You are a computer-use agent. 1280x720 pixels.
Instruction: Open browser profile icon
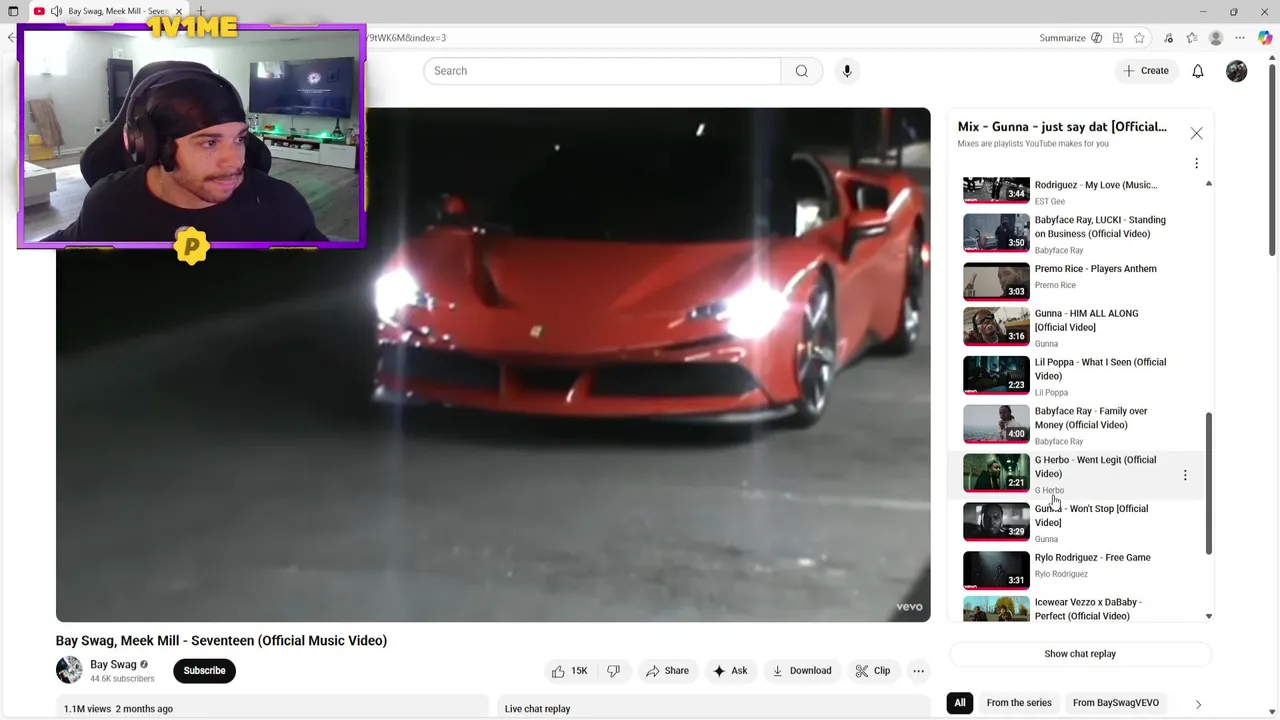(1216, 38)
